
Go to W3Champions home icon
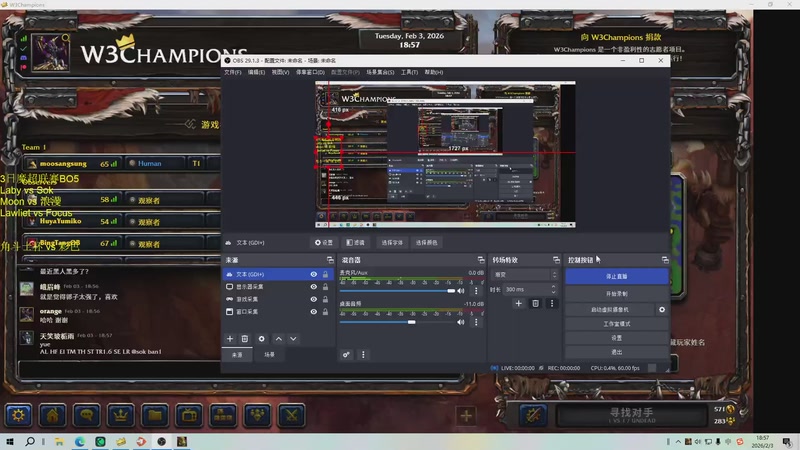pos(53,415)
